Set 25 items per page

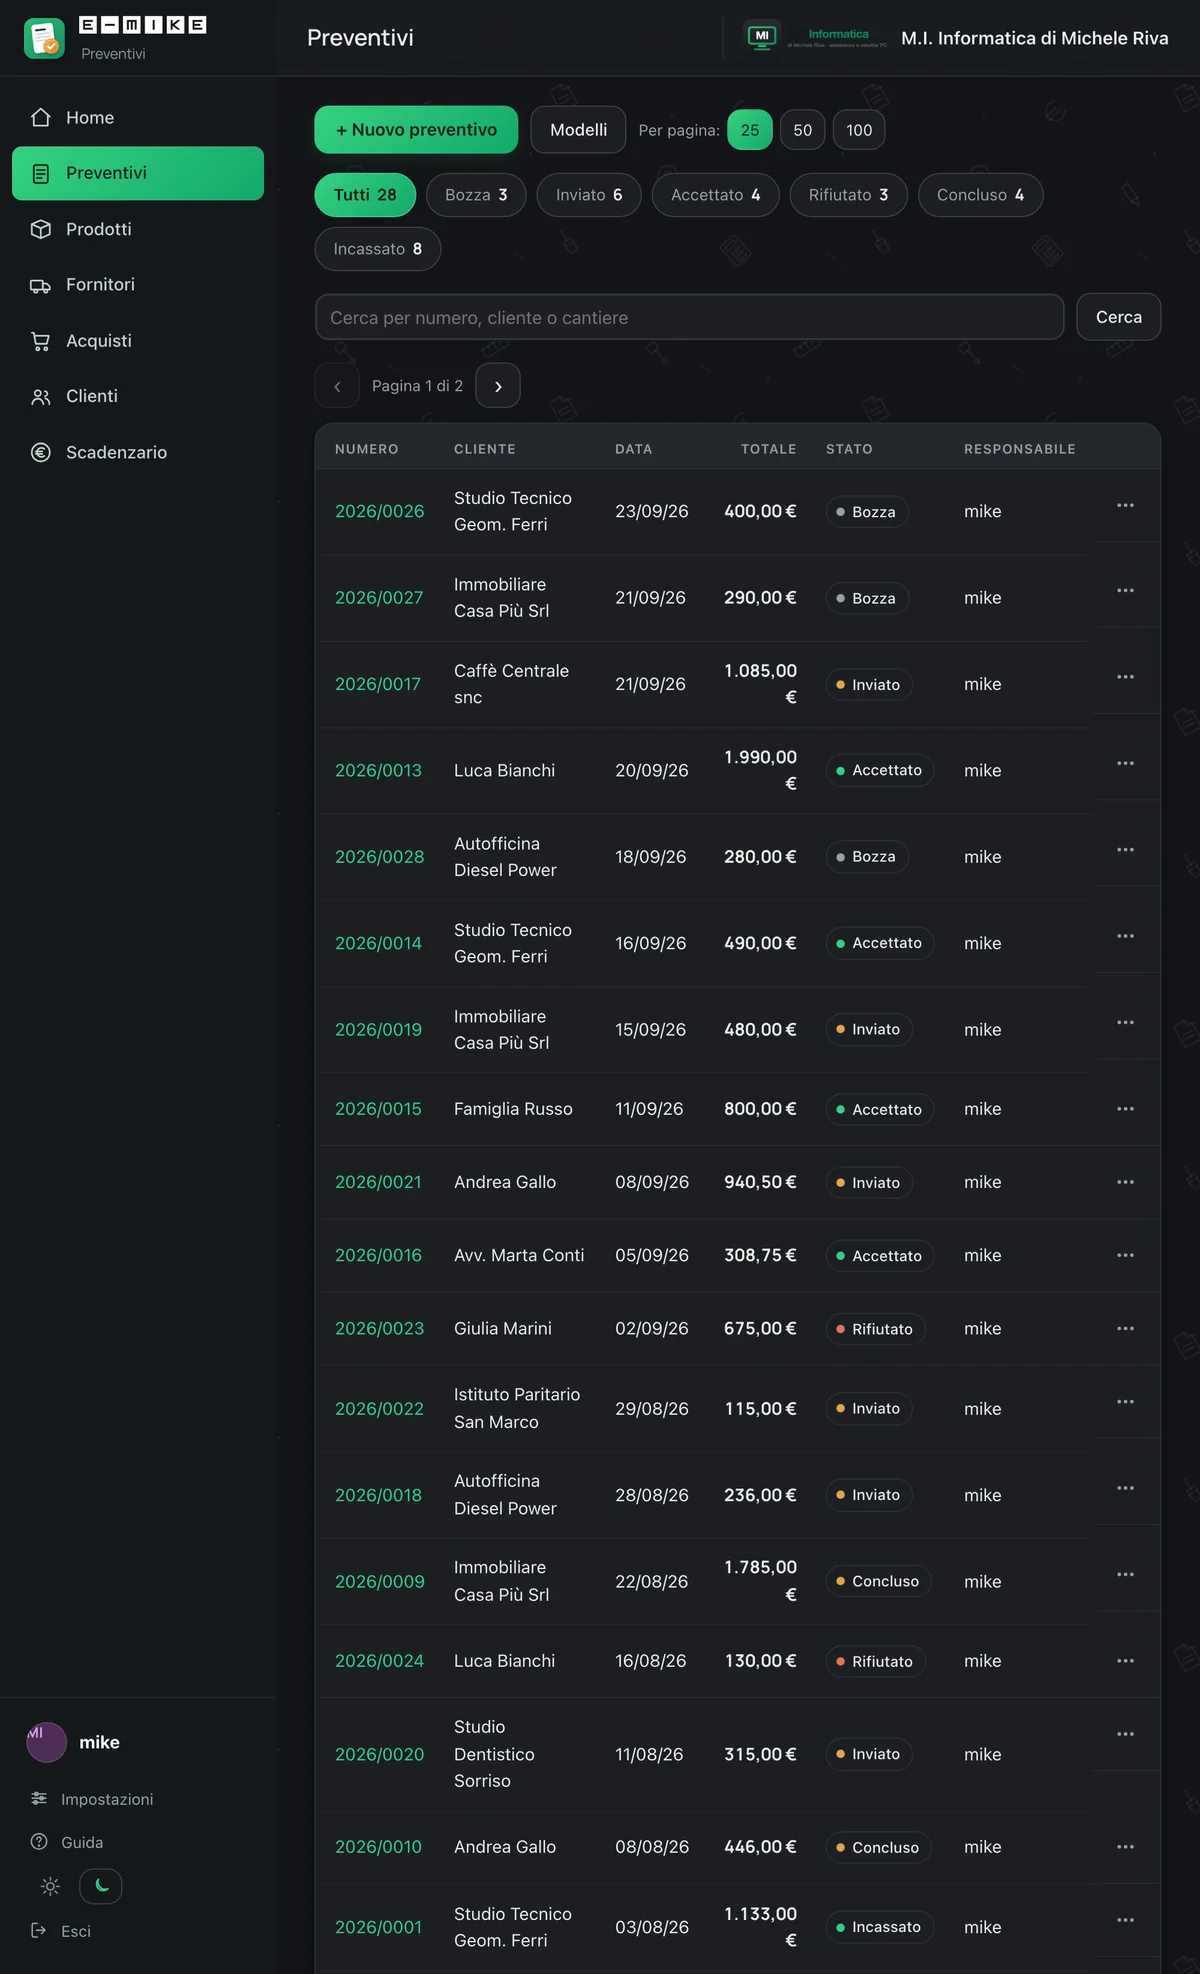750,130
